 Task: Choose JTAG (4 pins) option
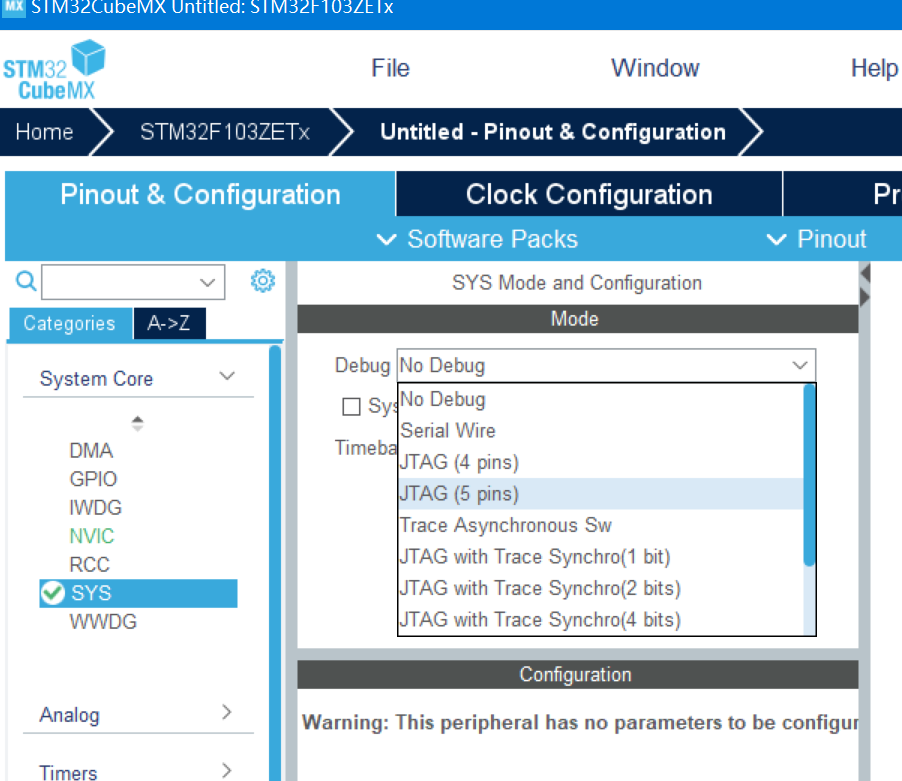(x=601, y=462)
